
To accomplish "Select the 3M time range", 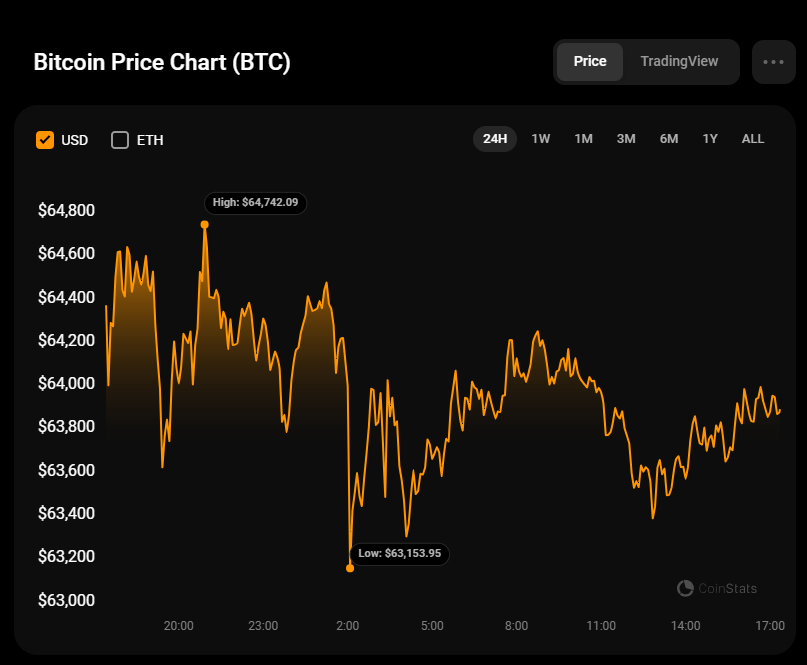I will [626, 139].
